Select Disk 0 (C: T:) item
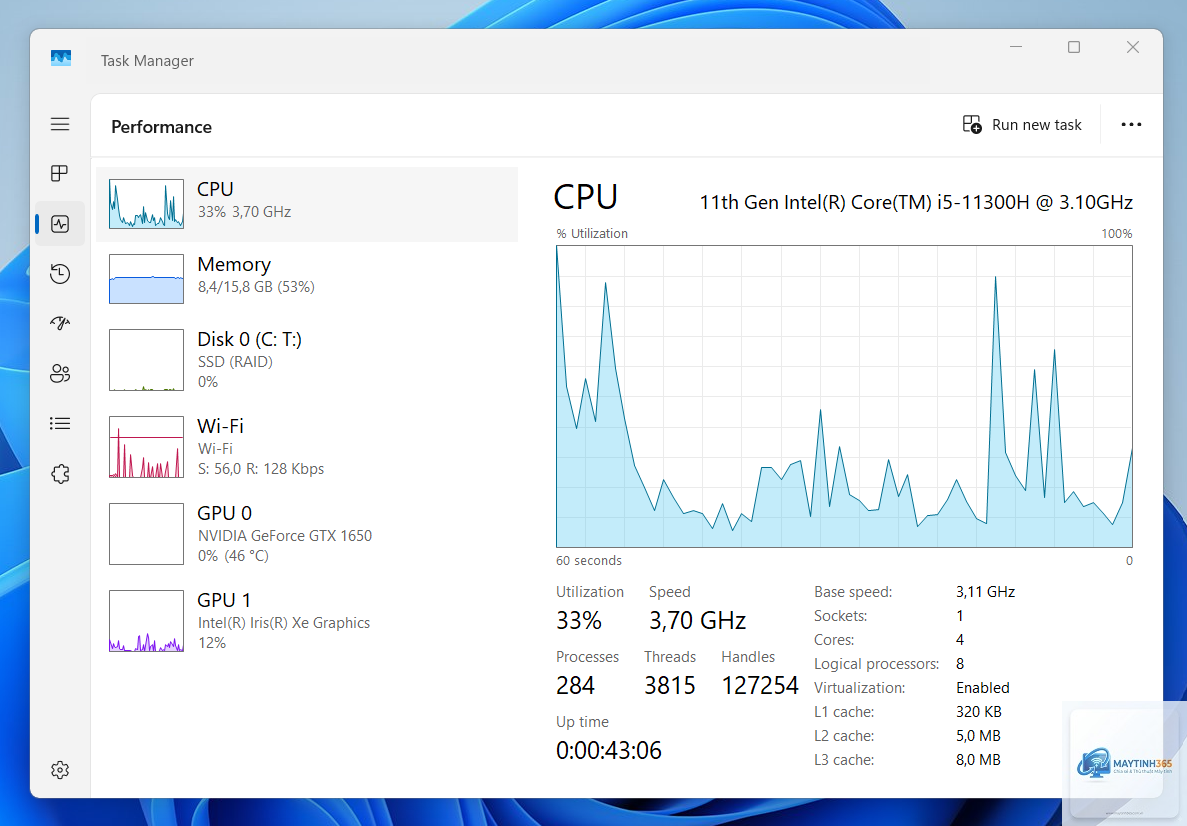1187x826 pixels. pyautogui.click(x=307, y=360)
